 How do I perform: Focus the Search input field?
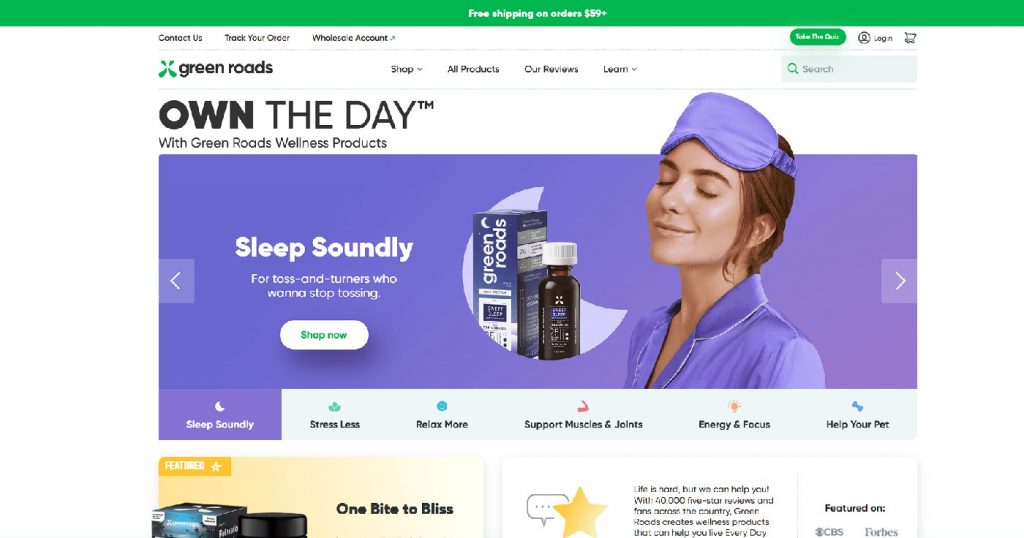pyautogui.click(x=849, y=69)
